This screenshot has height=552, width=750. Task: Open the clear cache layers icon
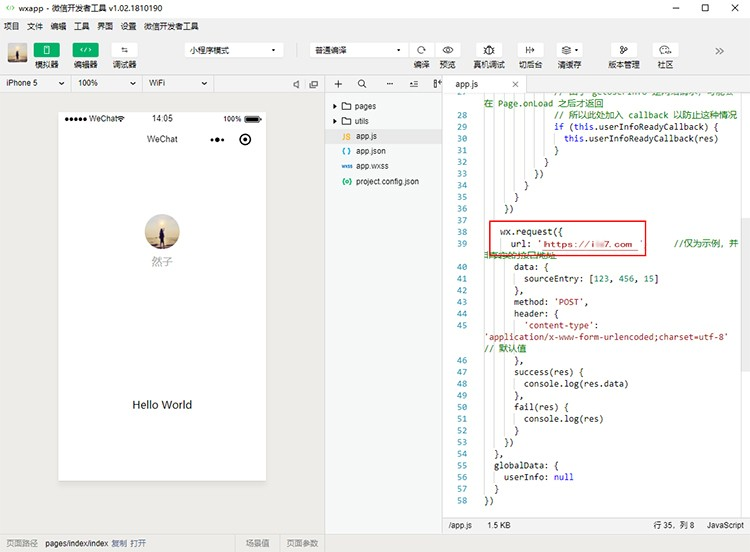569,50
